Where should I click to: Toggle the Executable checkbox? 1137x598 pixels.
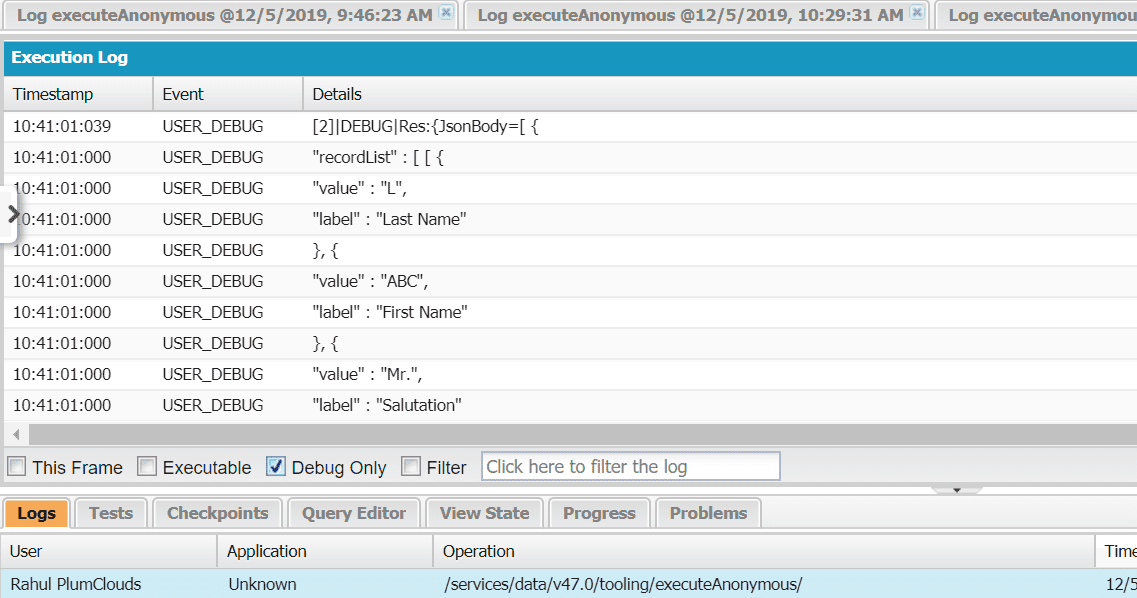click(147, 467)
